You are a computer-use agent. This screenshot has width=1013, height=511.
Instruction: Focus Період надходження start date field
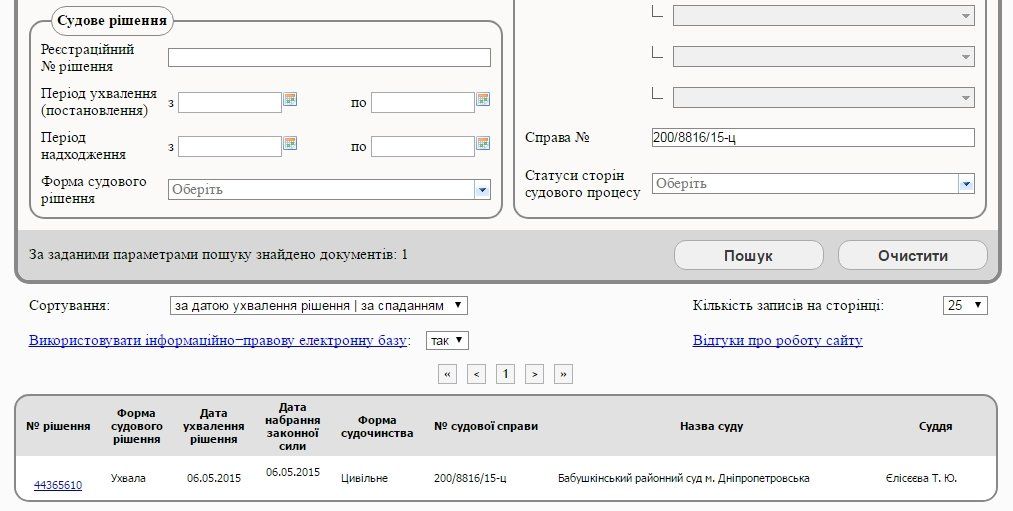click(230, 146)
